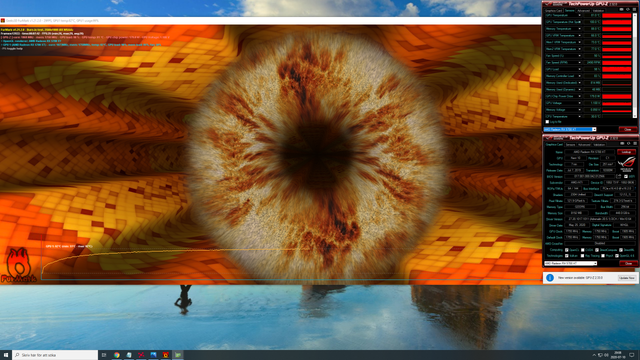The image size is (640, 360).
Task: Click the Update Now button
Action: pos(627,278)
